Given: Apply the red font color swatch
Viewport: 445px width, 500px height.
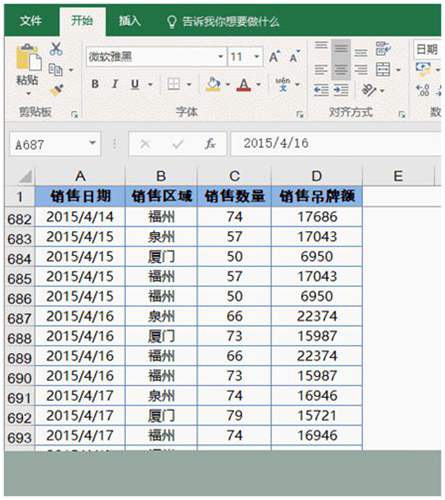Looking at the screenshot, I should pyautogui.click(x=244, y=85).
